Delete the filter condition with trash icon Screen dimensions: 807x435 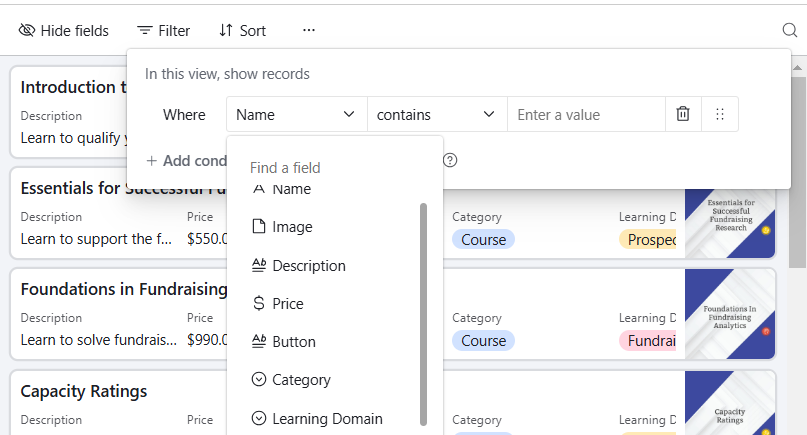point(683,115)
